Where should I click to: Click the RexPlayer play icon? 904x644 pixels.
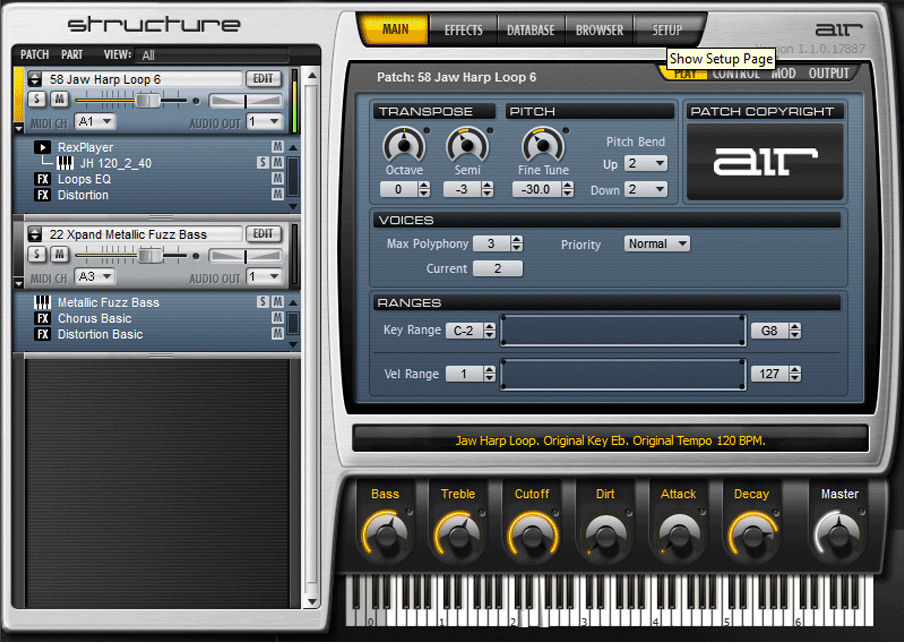(x=42, y=148)
